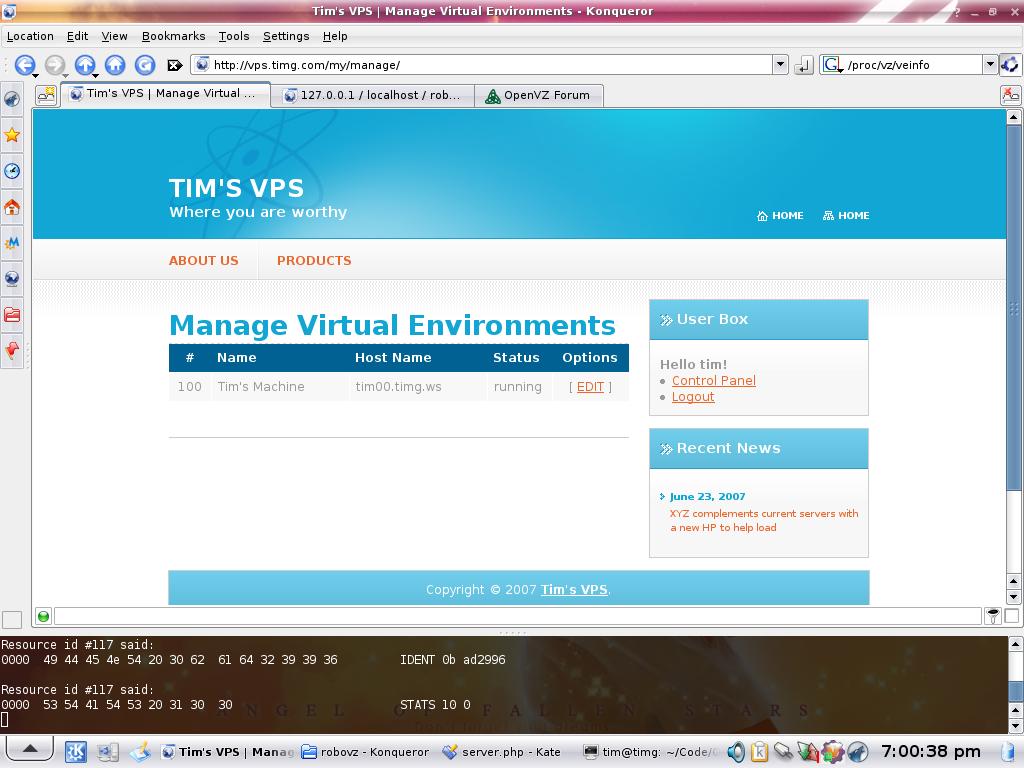Open the Google search engine selector
1024x768 pixels.
(x=832, y=65)
